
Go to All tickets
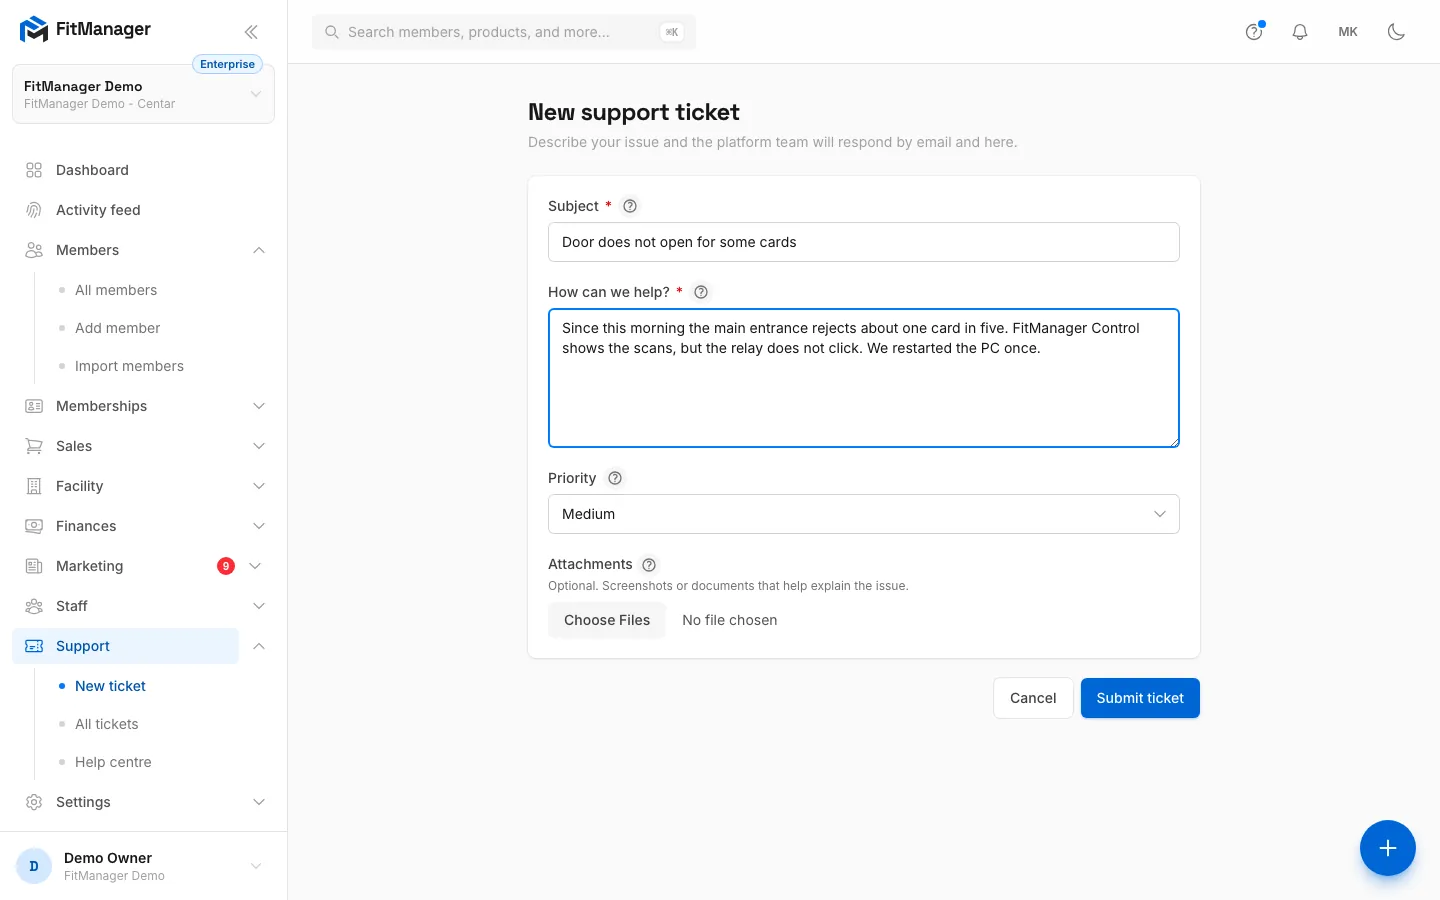point(107,724)
